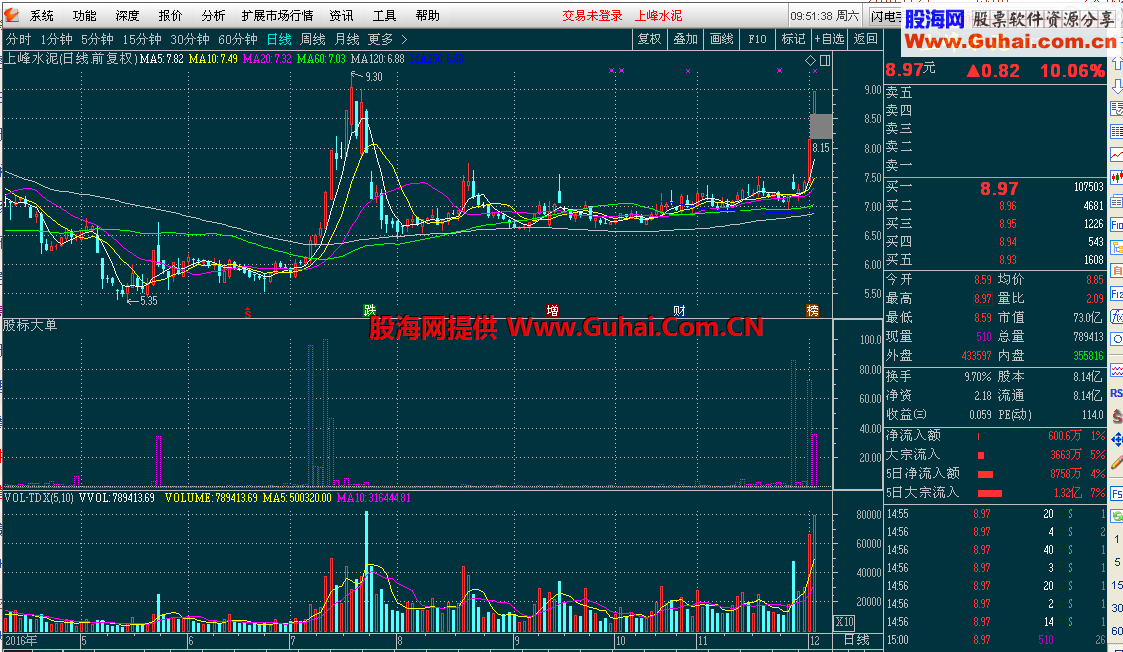
Task: Add stock via +自选 toggle
Action: point(829,39)
